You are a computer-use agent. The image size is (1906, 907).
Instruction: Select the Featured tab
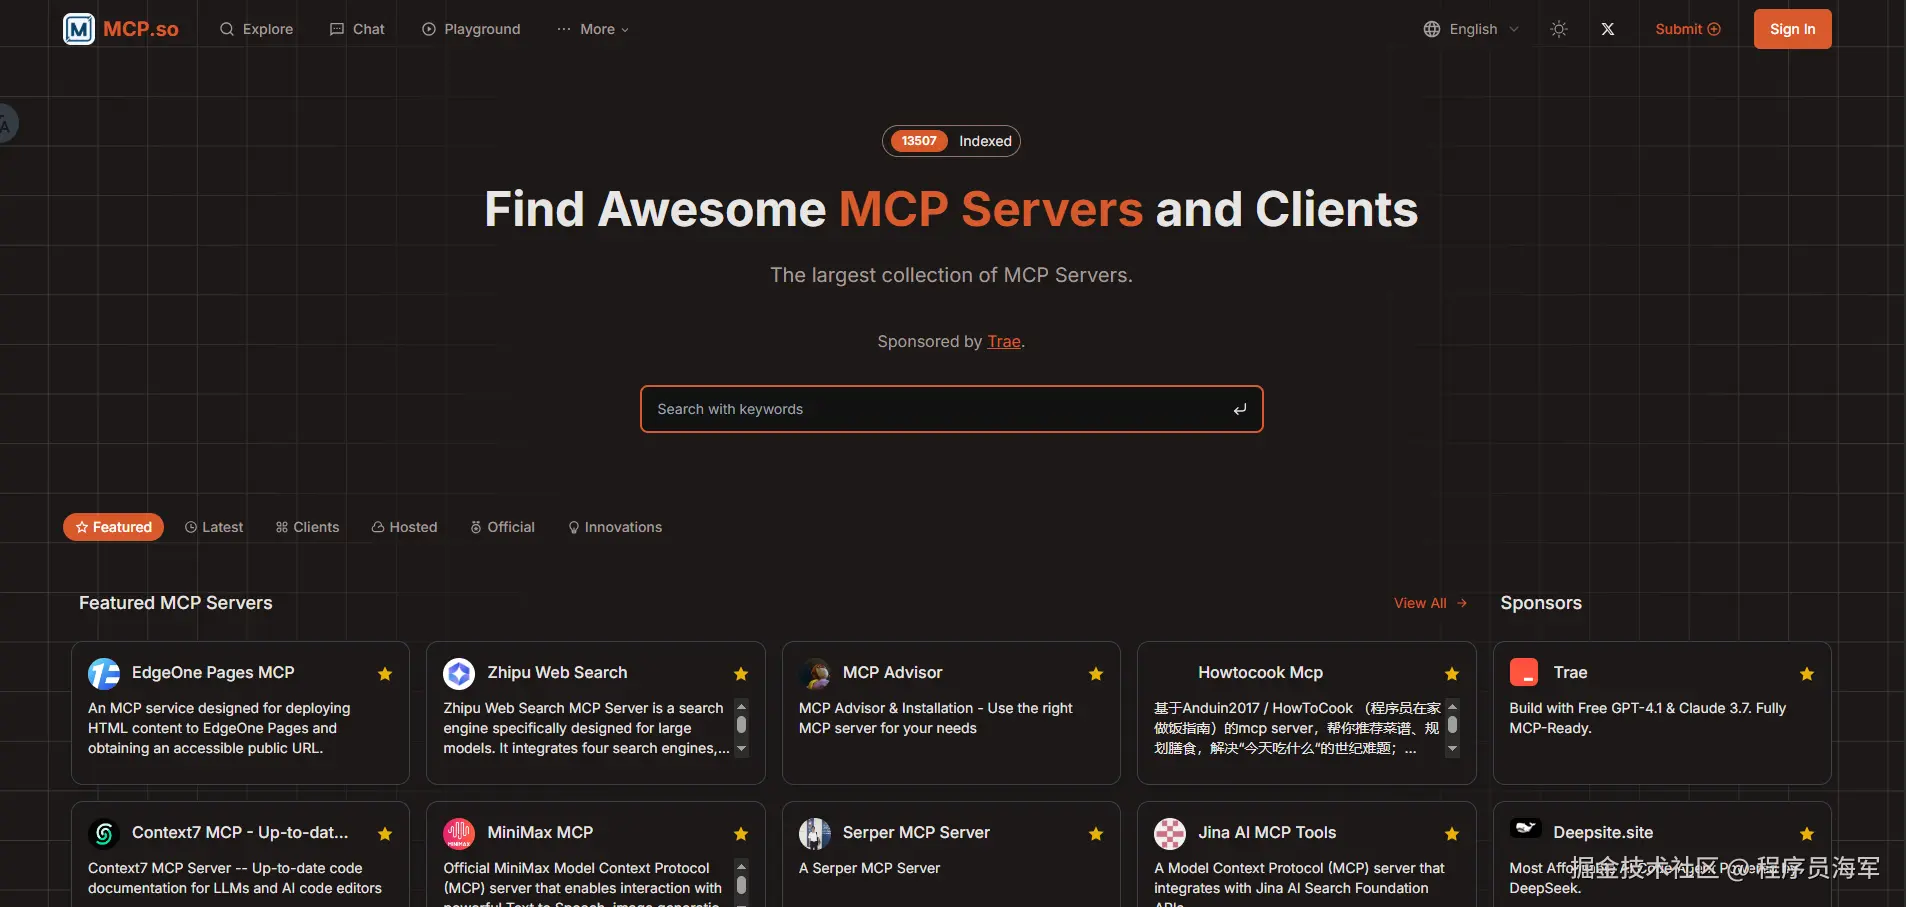[x=113, y=527]
